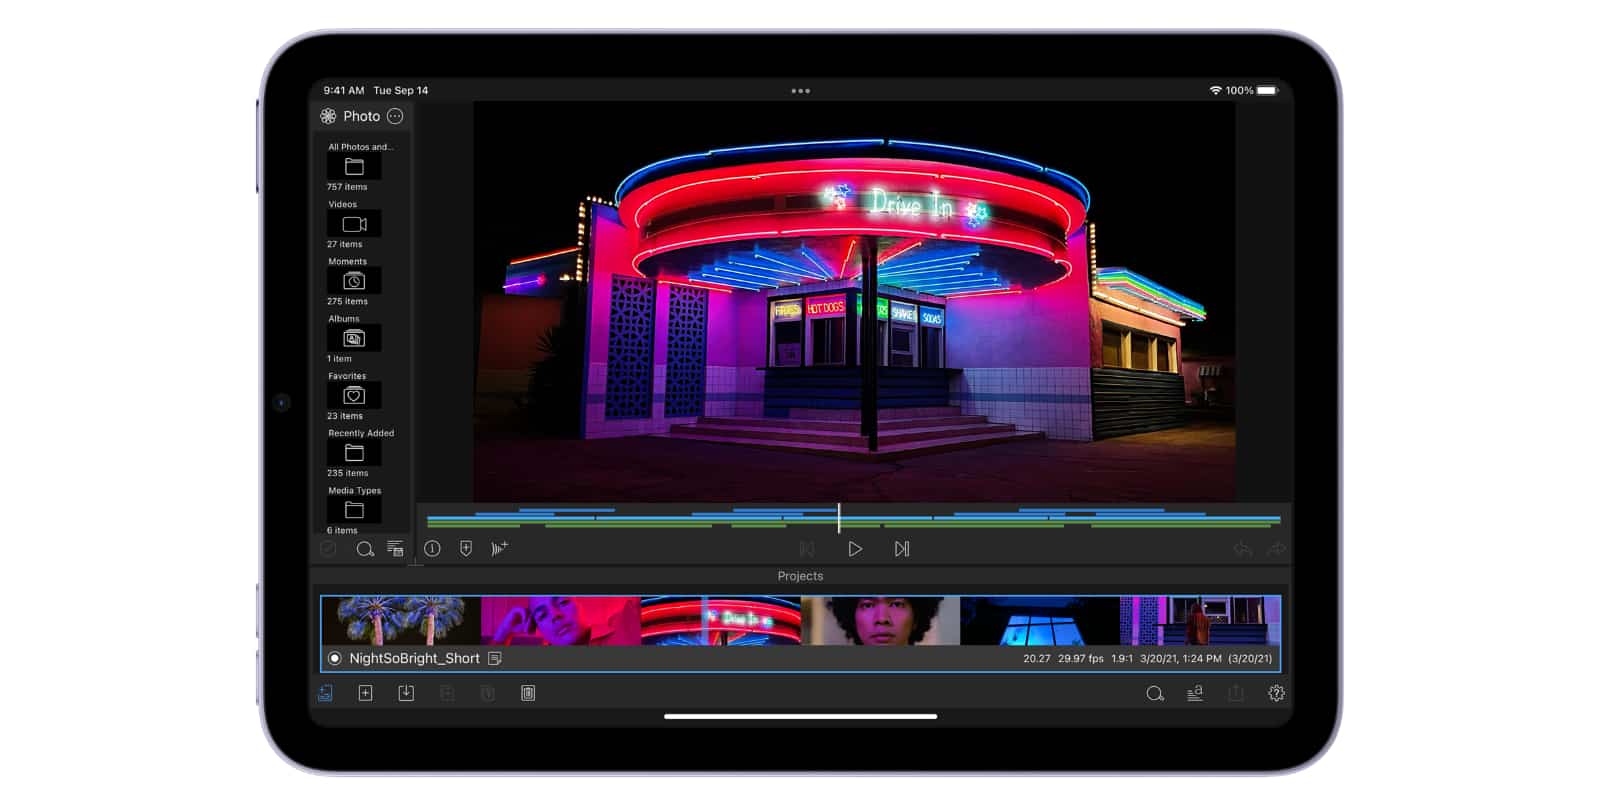Click the import project icon

click(x=406, y=693)
